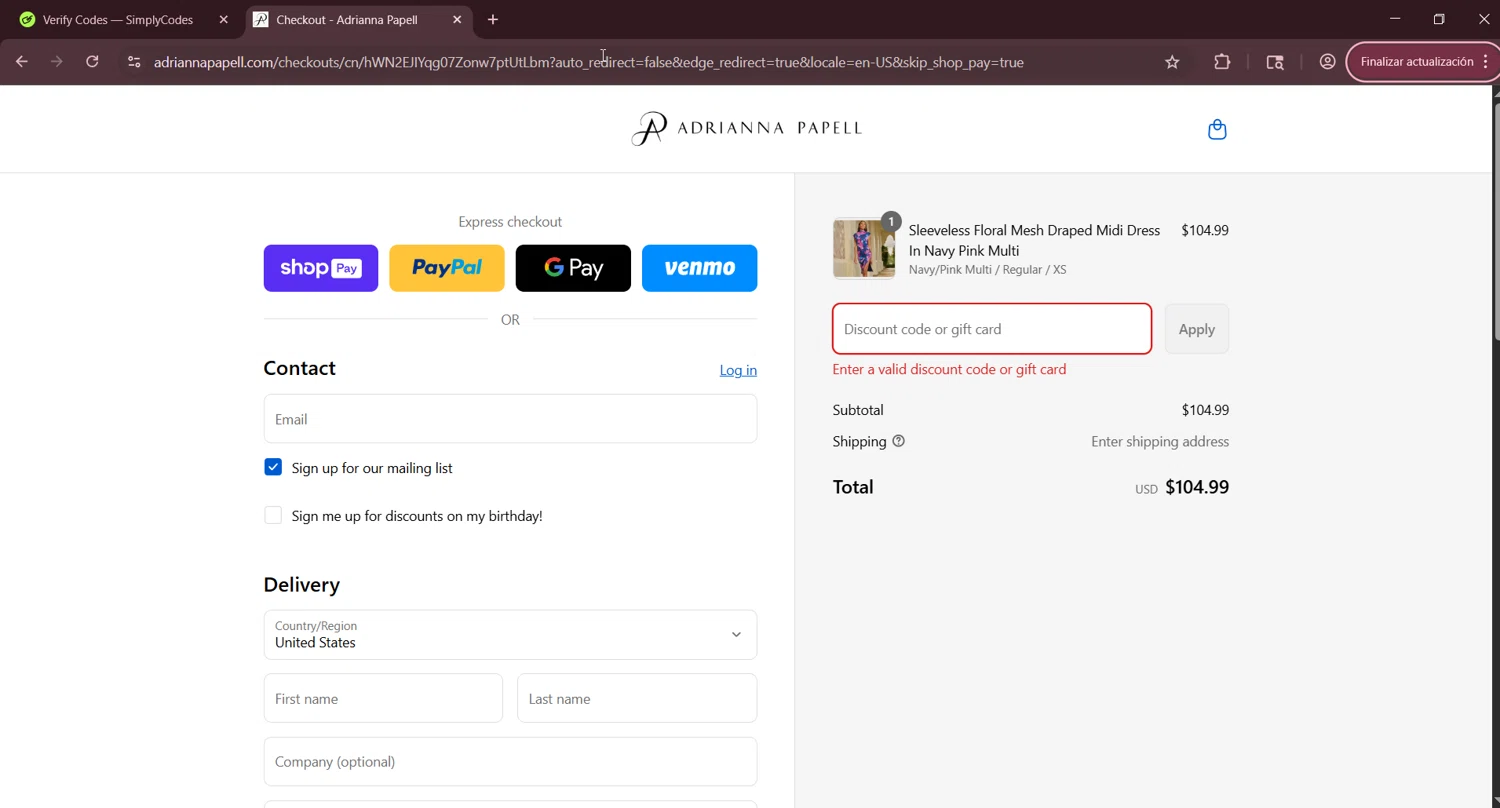This screenshot has height=808, width=1500.
Task: Expand the Country/Region dropdown
Action: pyautogui.click(x=510, y=635)
